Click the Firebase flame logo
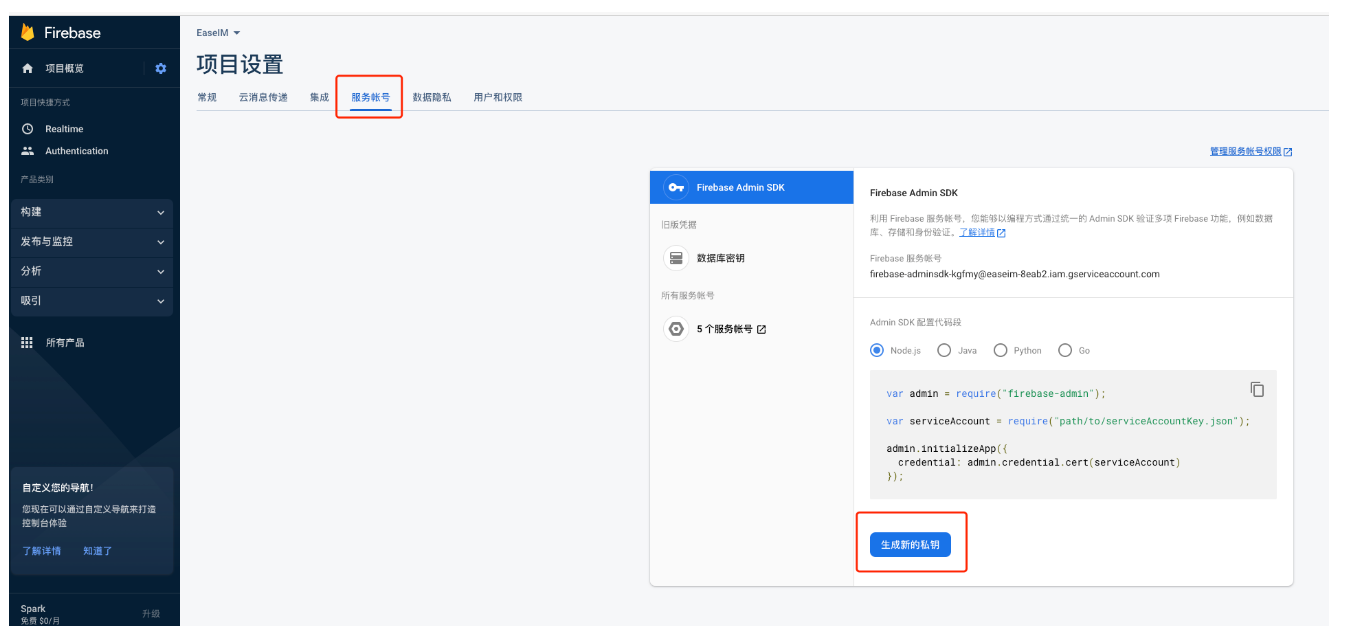The height and width of the screenshot is (626, 1355). coord(28,33)
